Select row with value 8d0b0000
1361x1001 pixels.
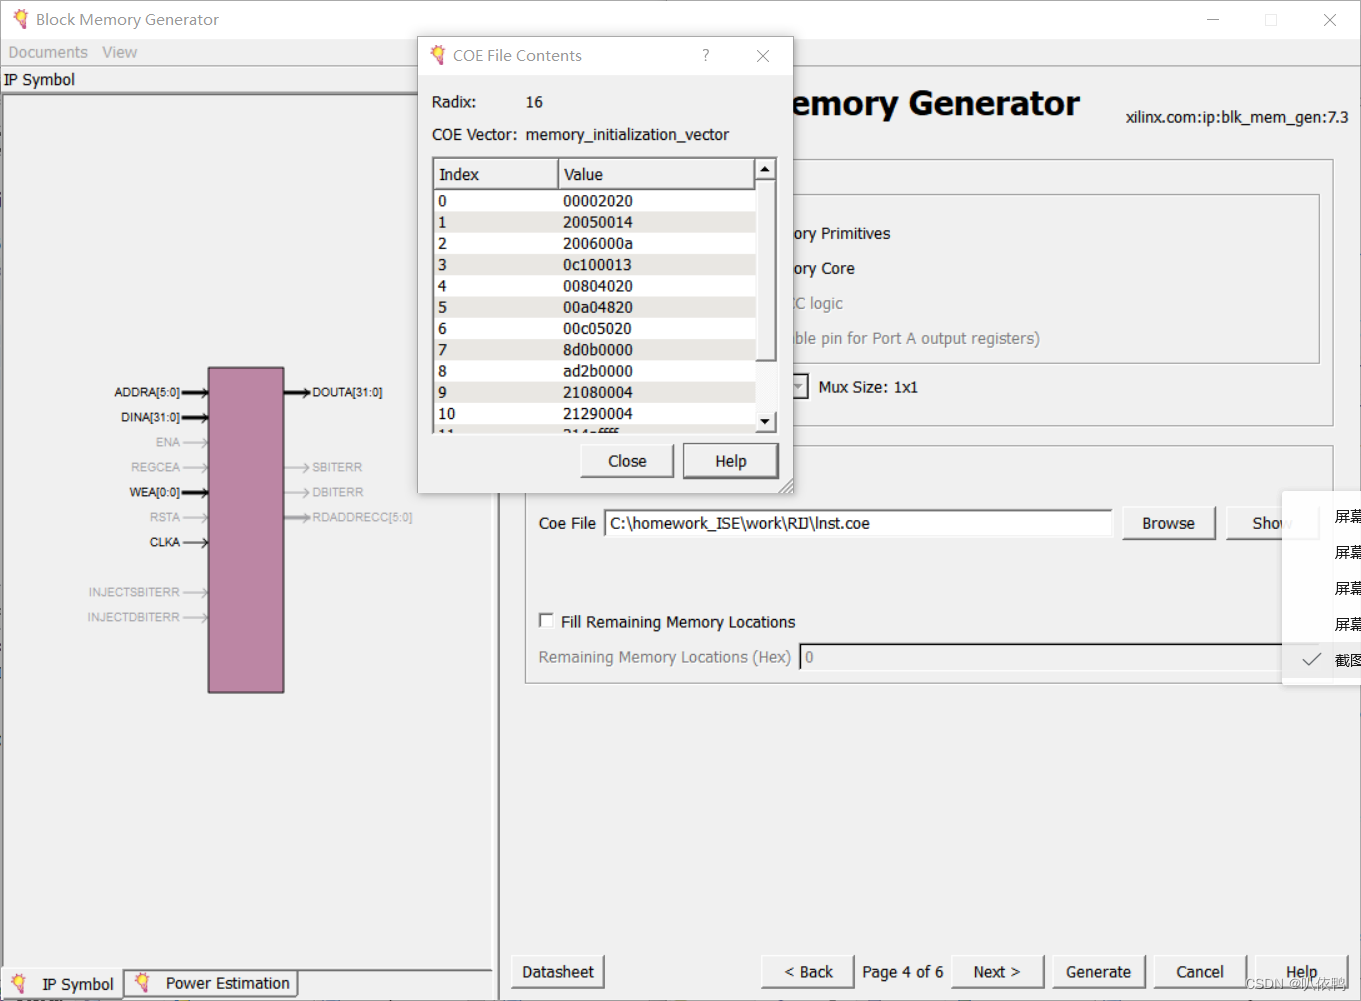tap(595, 350)
